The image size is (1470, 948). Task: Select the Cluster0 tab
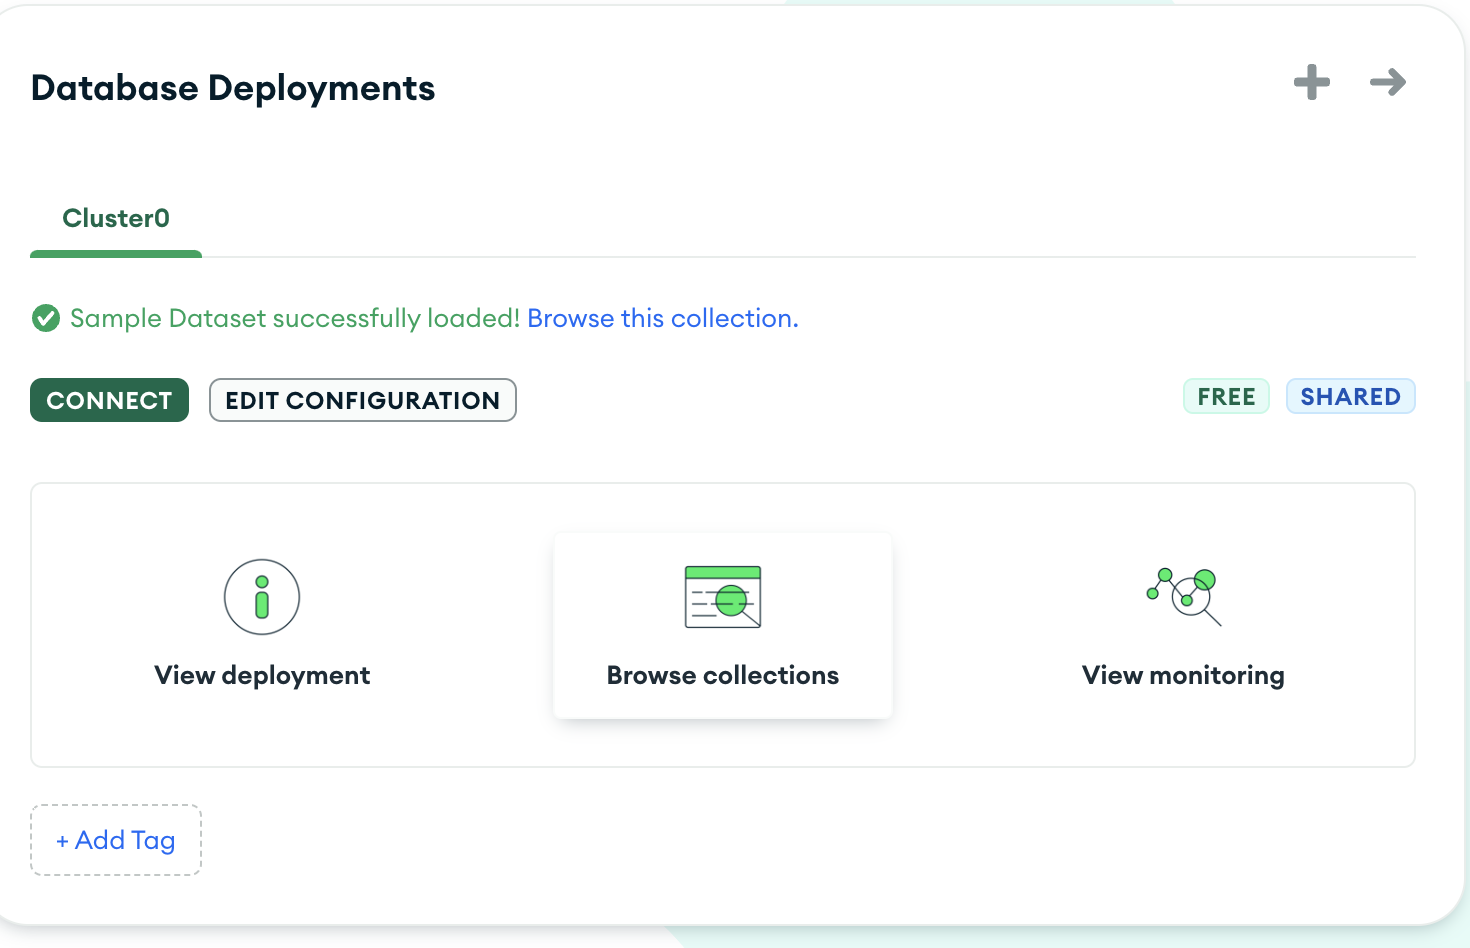[x=116, y=219]
